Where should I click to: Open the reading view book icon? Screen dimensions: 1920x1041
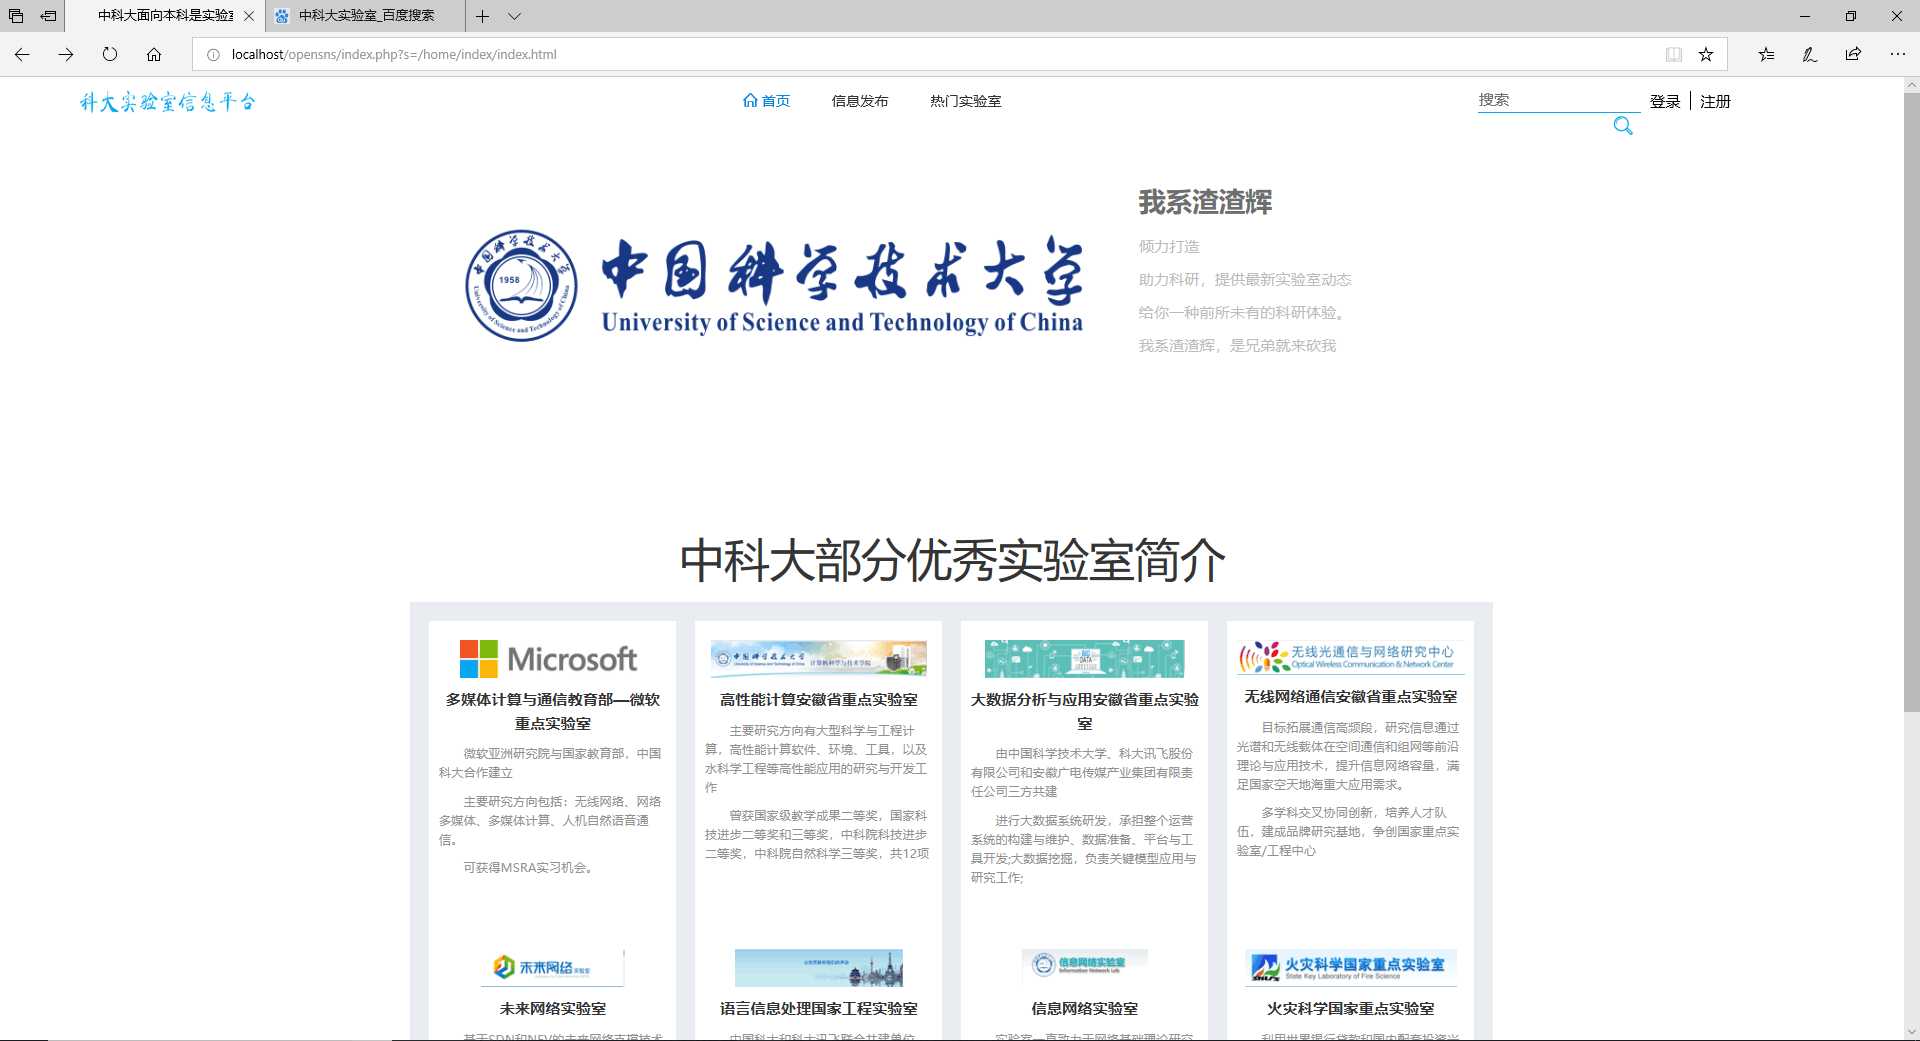[1673, 54]
